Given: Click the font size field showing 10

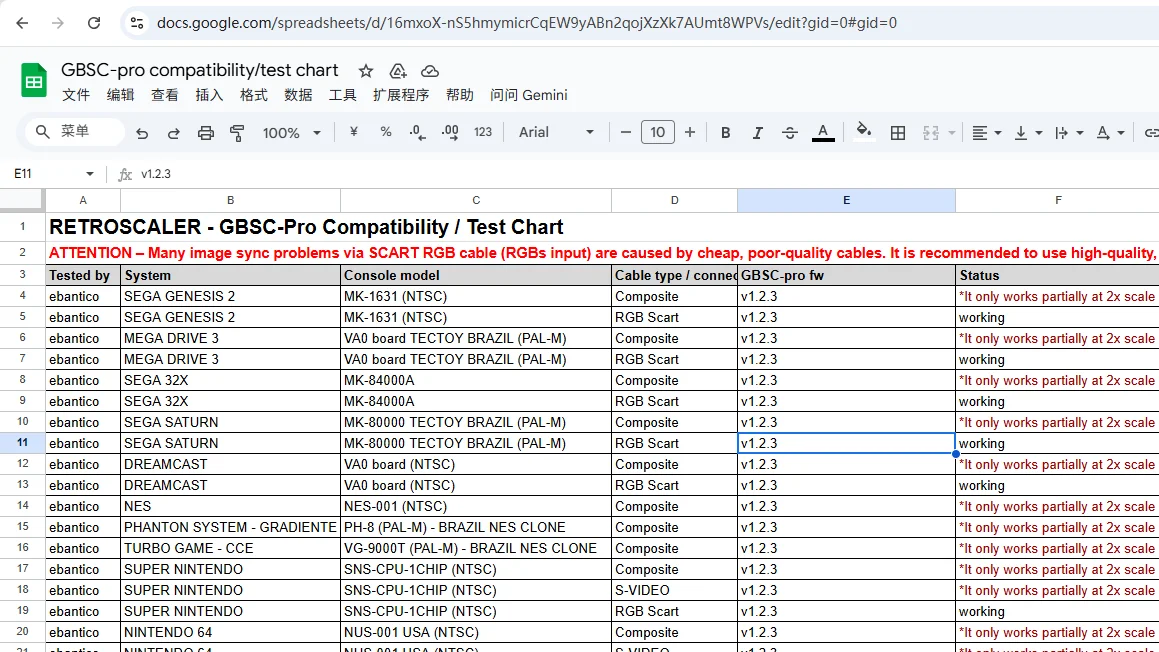Looking at the screenshot, I should 658,132.
